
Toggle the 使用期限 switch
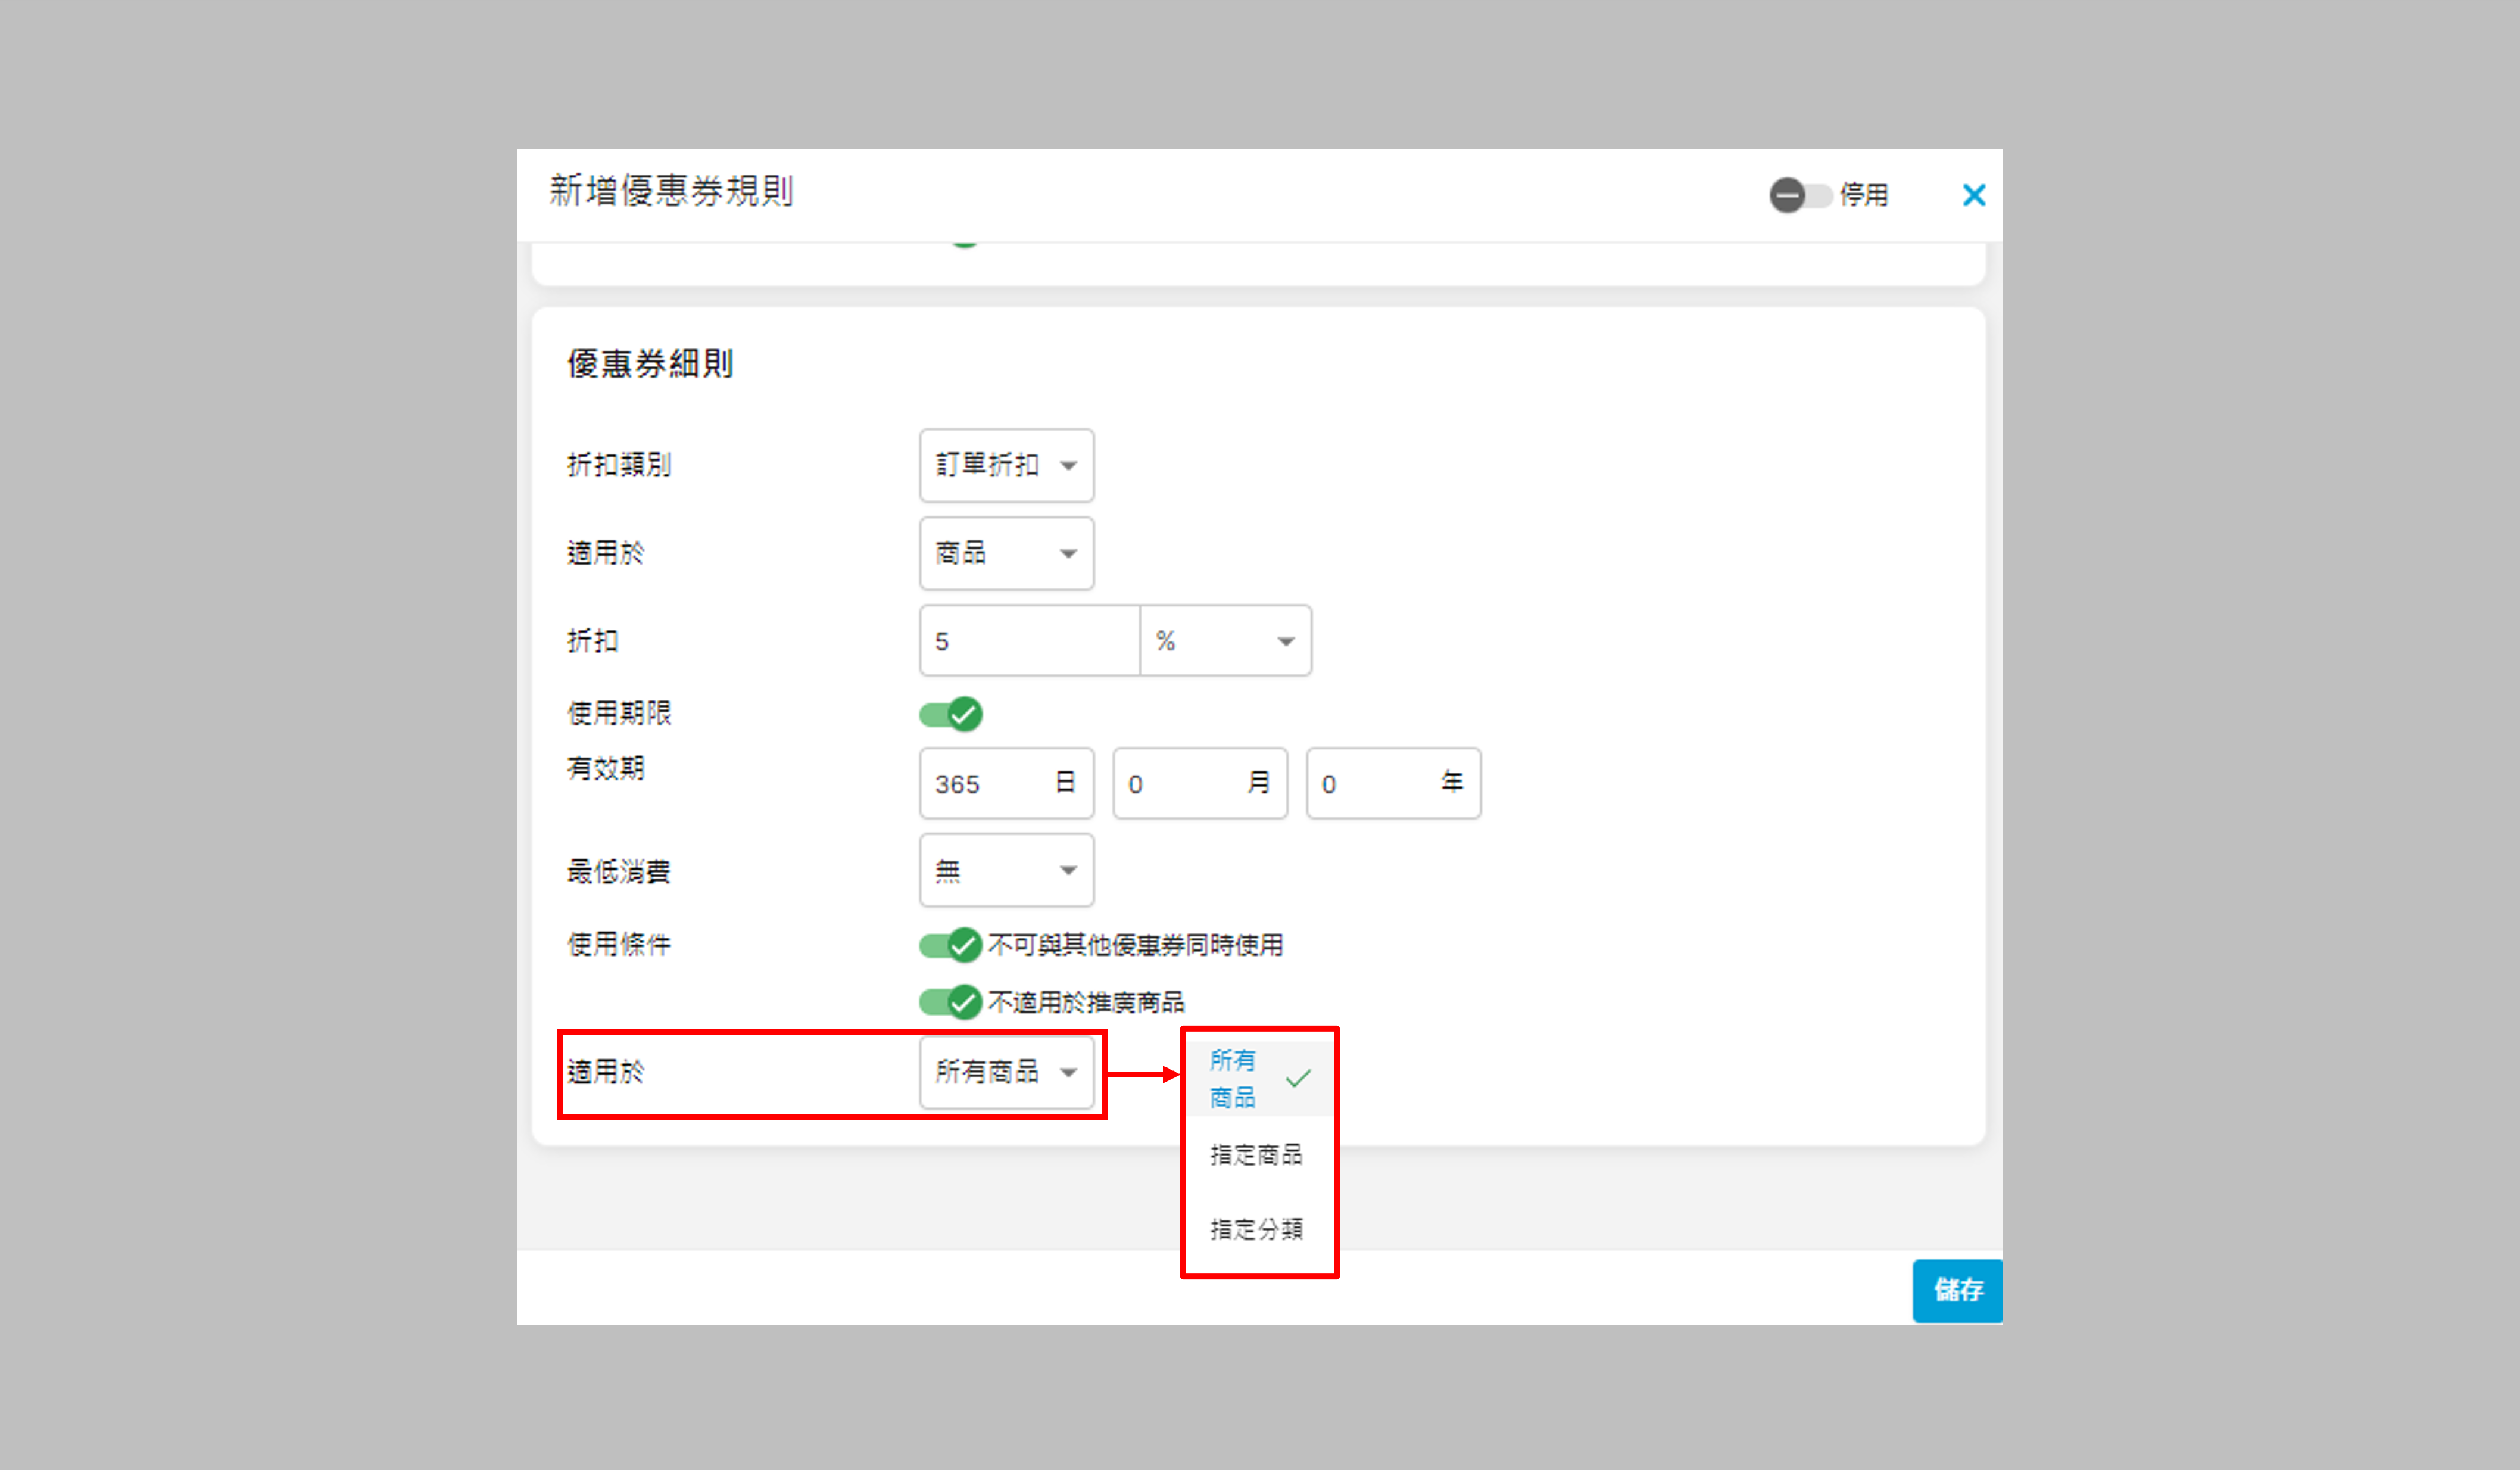950,714
